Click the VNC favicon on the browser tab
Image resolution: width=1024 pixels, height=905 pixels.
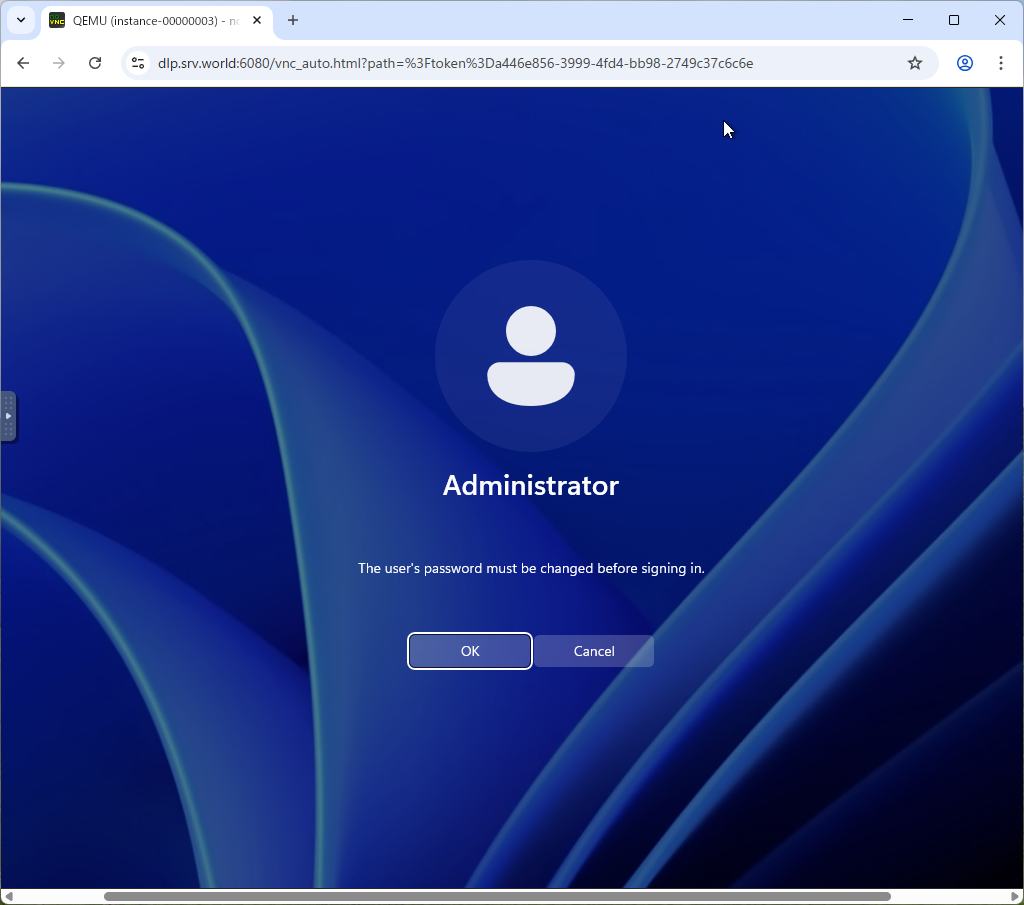point(57,20)
